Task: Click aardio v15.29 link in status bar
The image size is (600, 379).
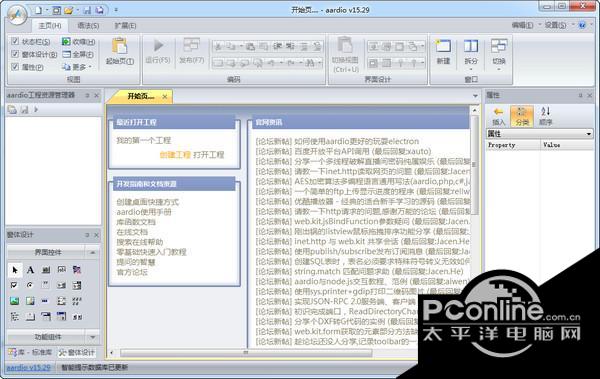Action: pyautogui.click(x=29, y=368)
